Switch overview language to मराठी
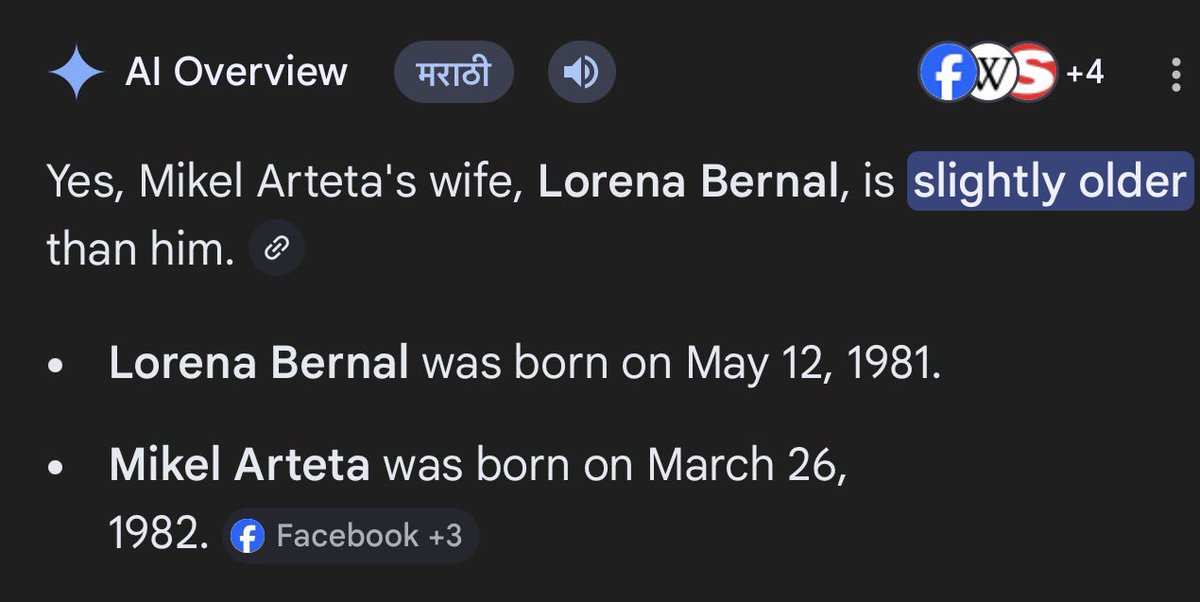 [x=453, y=74]
